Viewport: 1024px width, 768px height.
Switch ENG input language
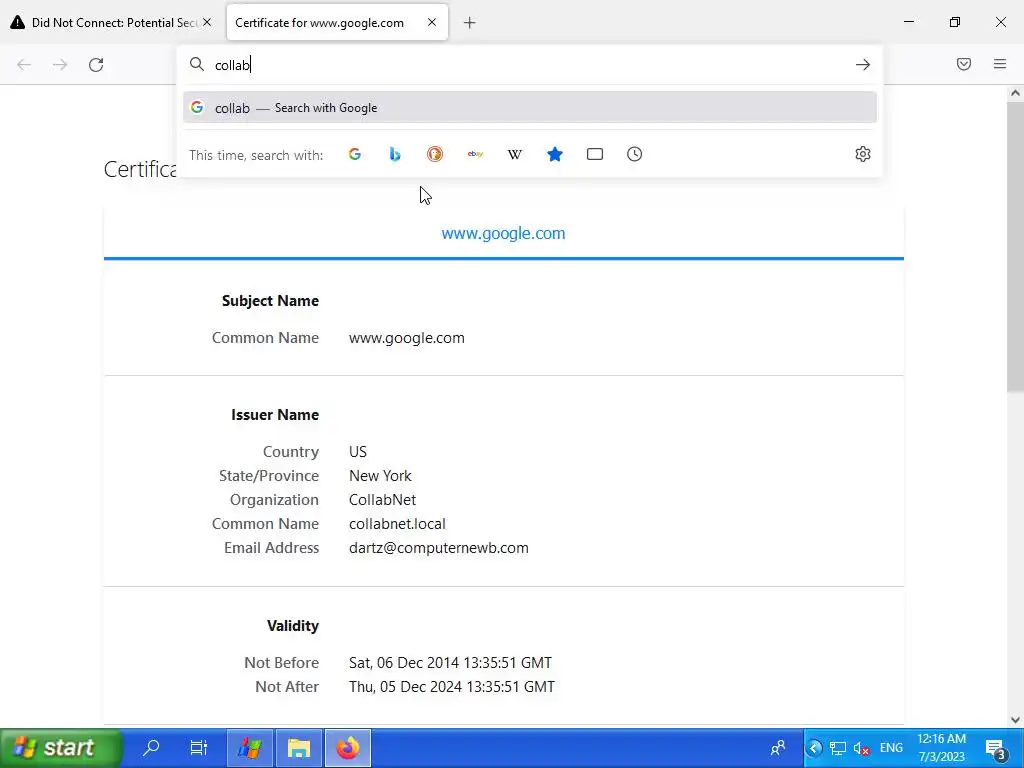coord(891,748)
